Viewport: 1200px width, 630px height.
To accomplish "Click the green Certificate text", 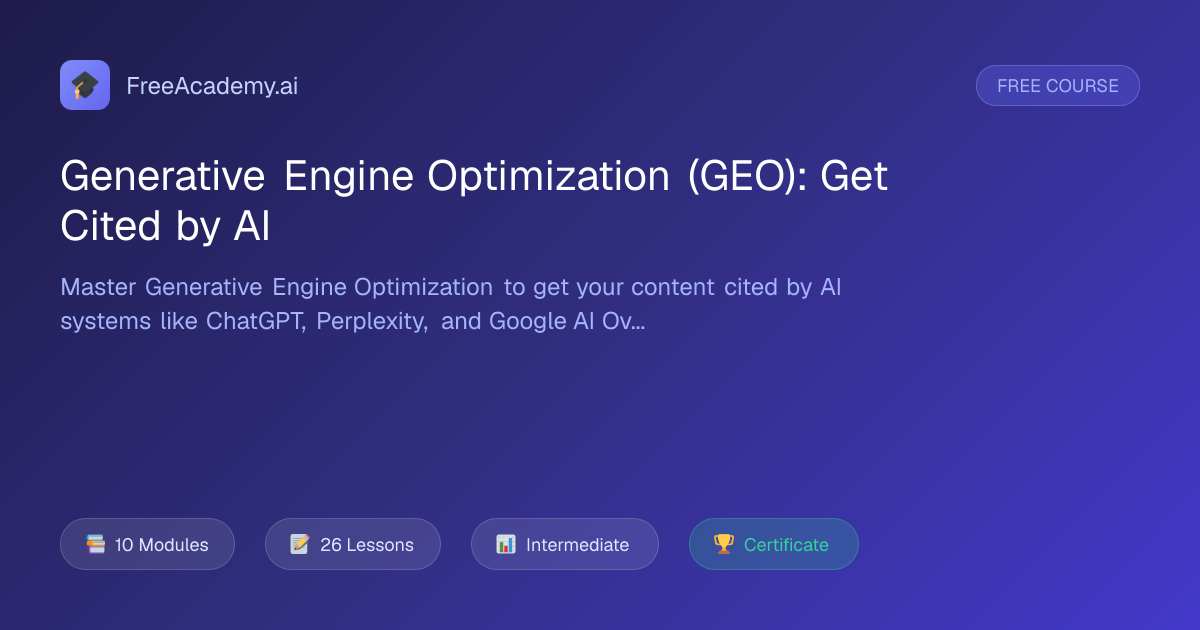I will [786, 545].
